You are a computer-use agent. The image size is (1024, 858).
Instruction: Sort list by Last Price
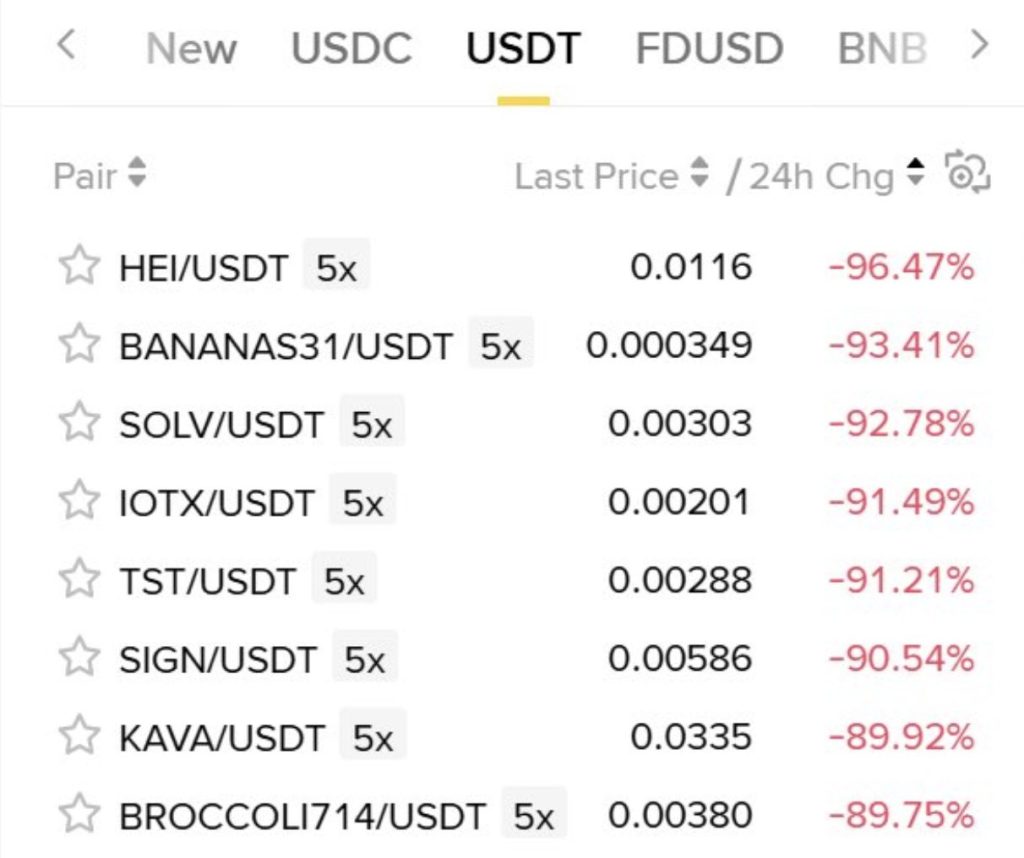point(611,176)
